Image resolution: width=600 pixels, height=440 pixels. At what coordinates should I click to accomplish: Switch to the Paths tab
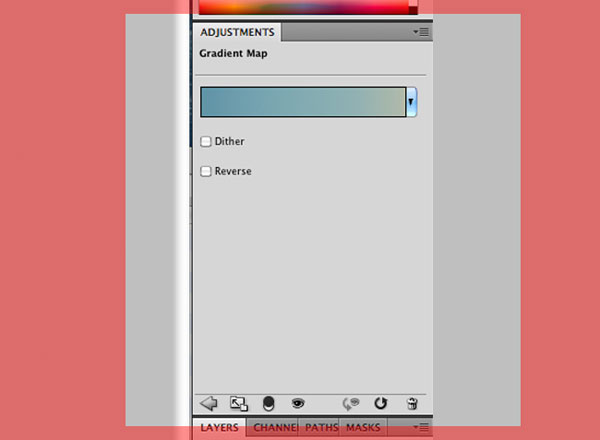pyautogui.click(x=321, y=427)
